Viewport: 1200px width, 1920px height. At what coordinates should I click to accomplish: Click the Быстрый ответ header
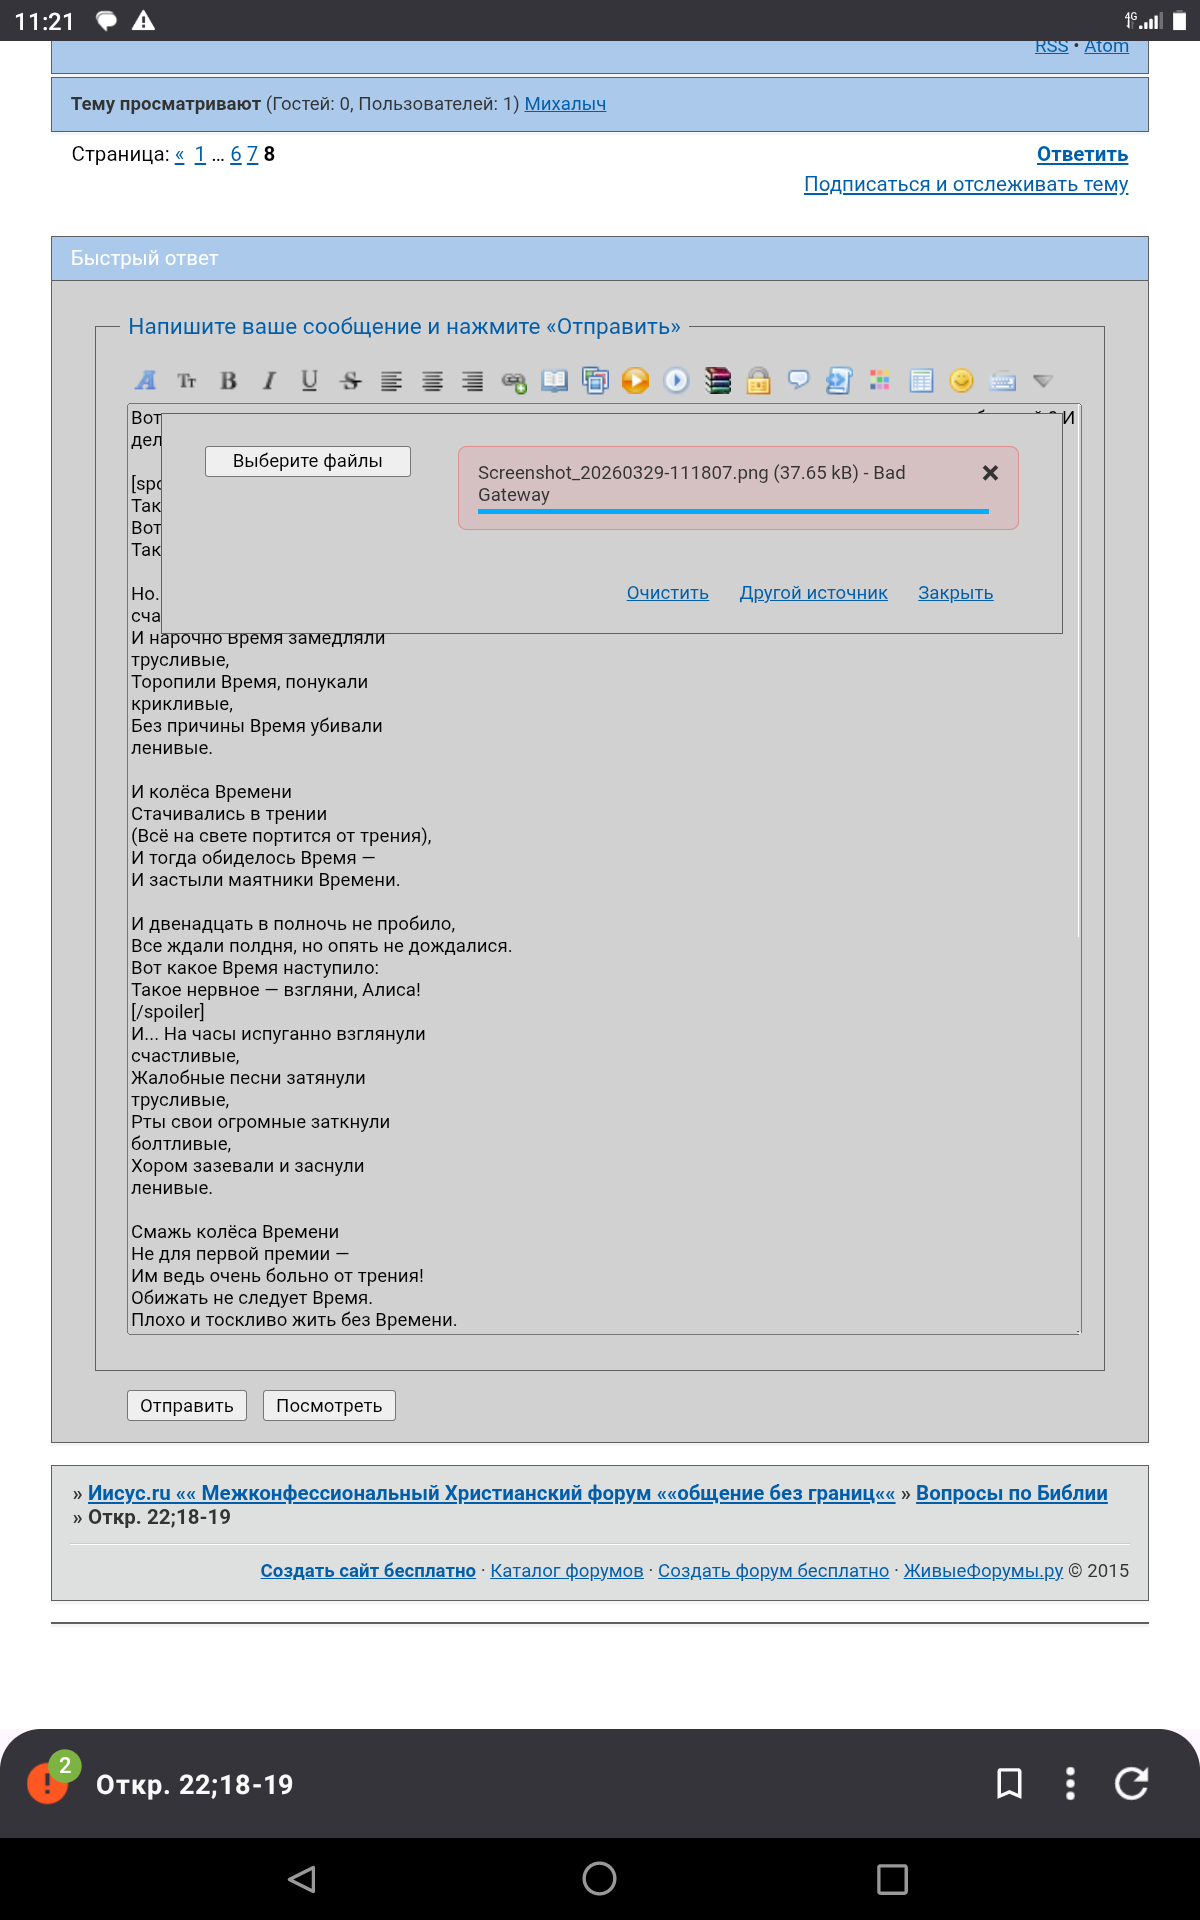tap(600, 258)
